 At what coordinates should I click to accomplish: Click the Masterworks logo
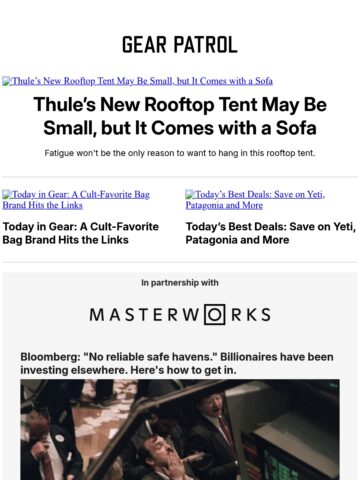(180, 314)
